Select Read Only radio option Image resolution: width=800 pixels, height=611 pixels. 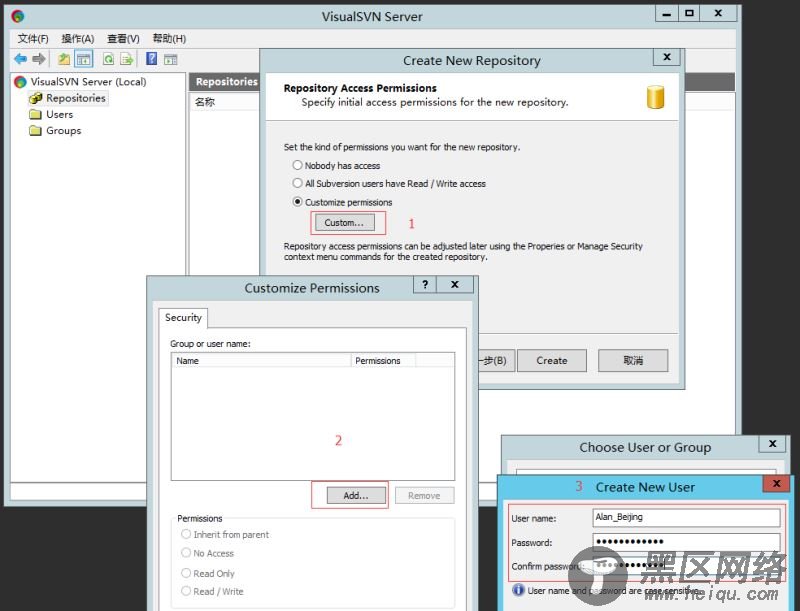click(x=186, y=573)
